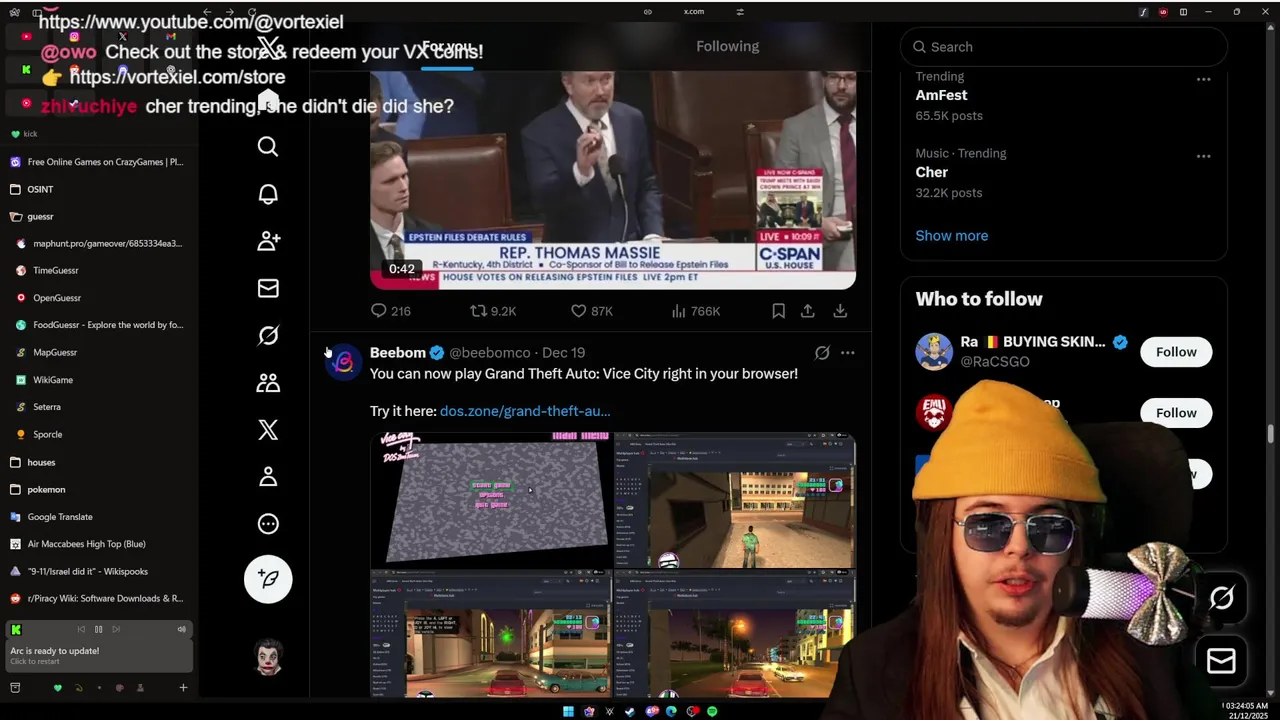Screen dimensions: 1280x720
Task: Open Free Online Games on CrazyGames tab
Action: 97,162
